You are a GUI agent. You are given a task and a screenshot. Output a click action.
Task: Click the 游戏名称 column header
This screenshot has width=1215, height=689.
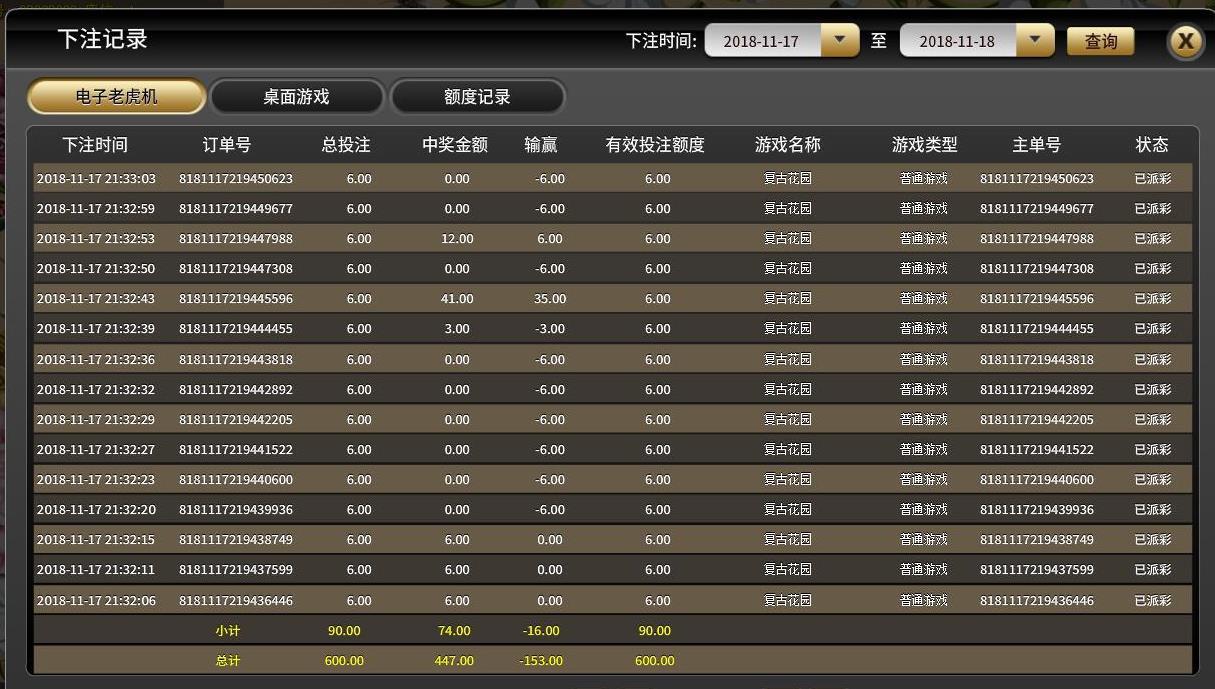point(787,145)
